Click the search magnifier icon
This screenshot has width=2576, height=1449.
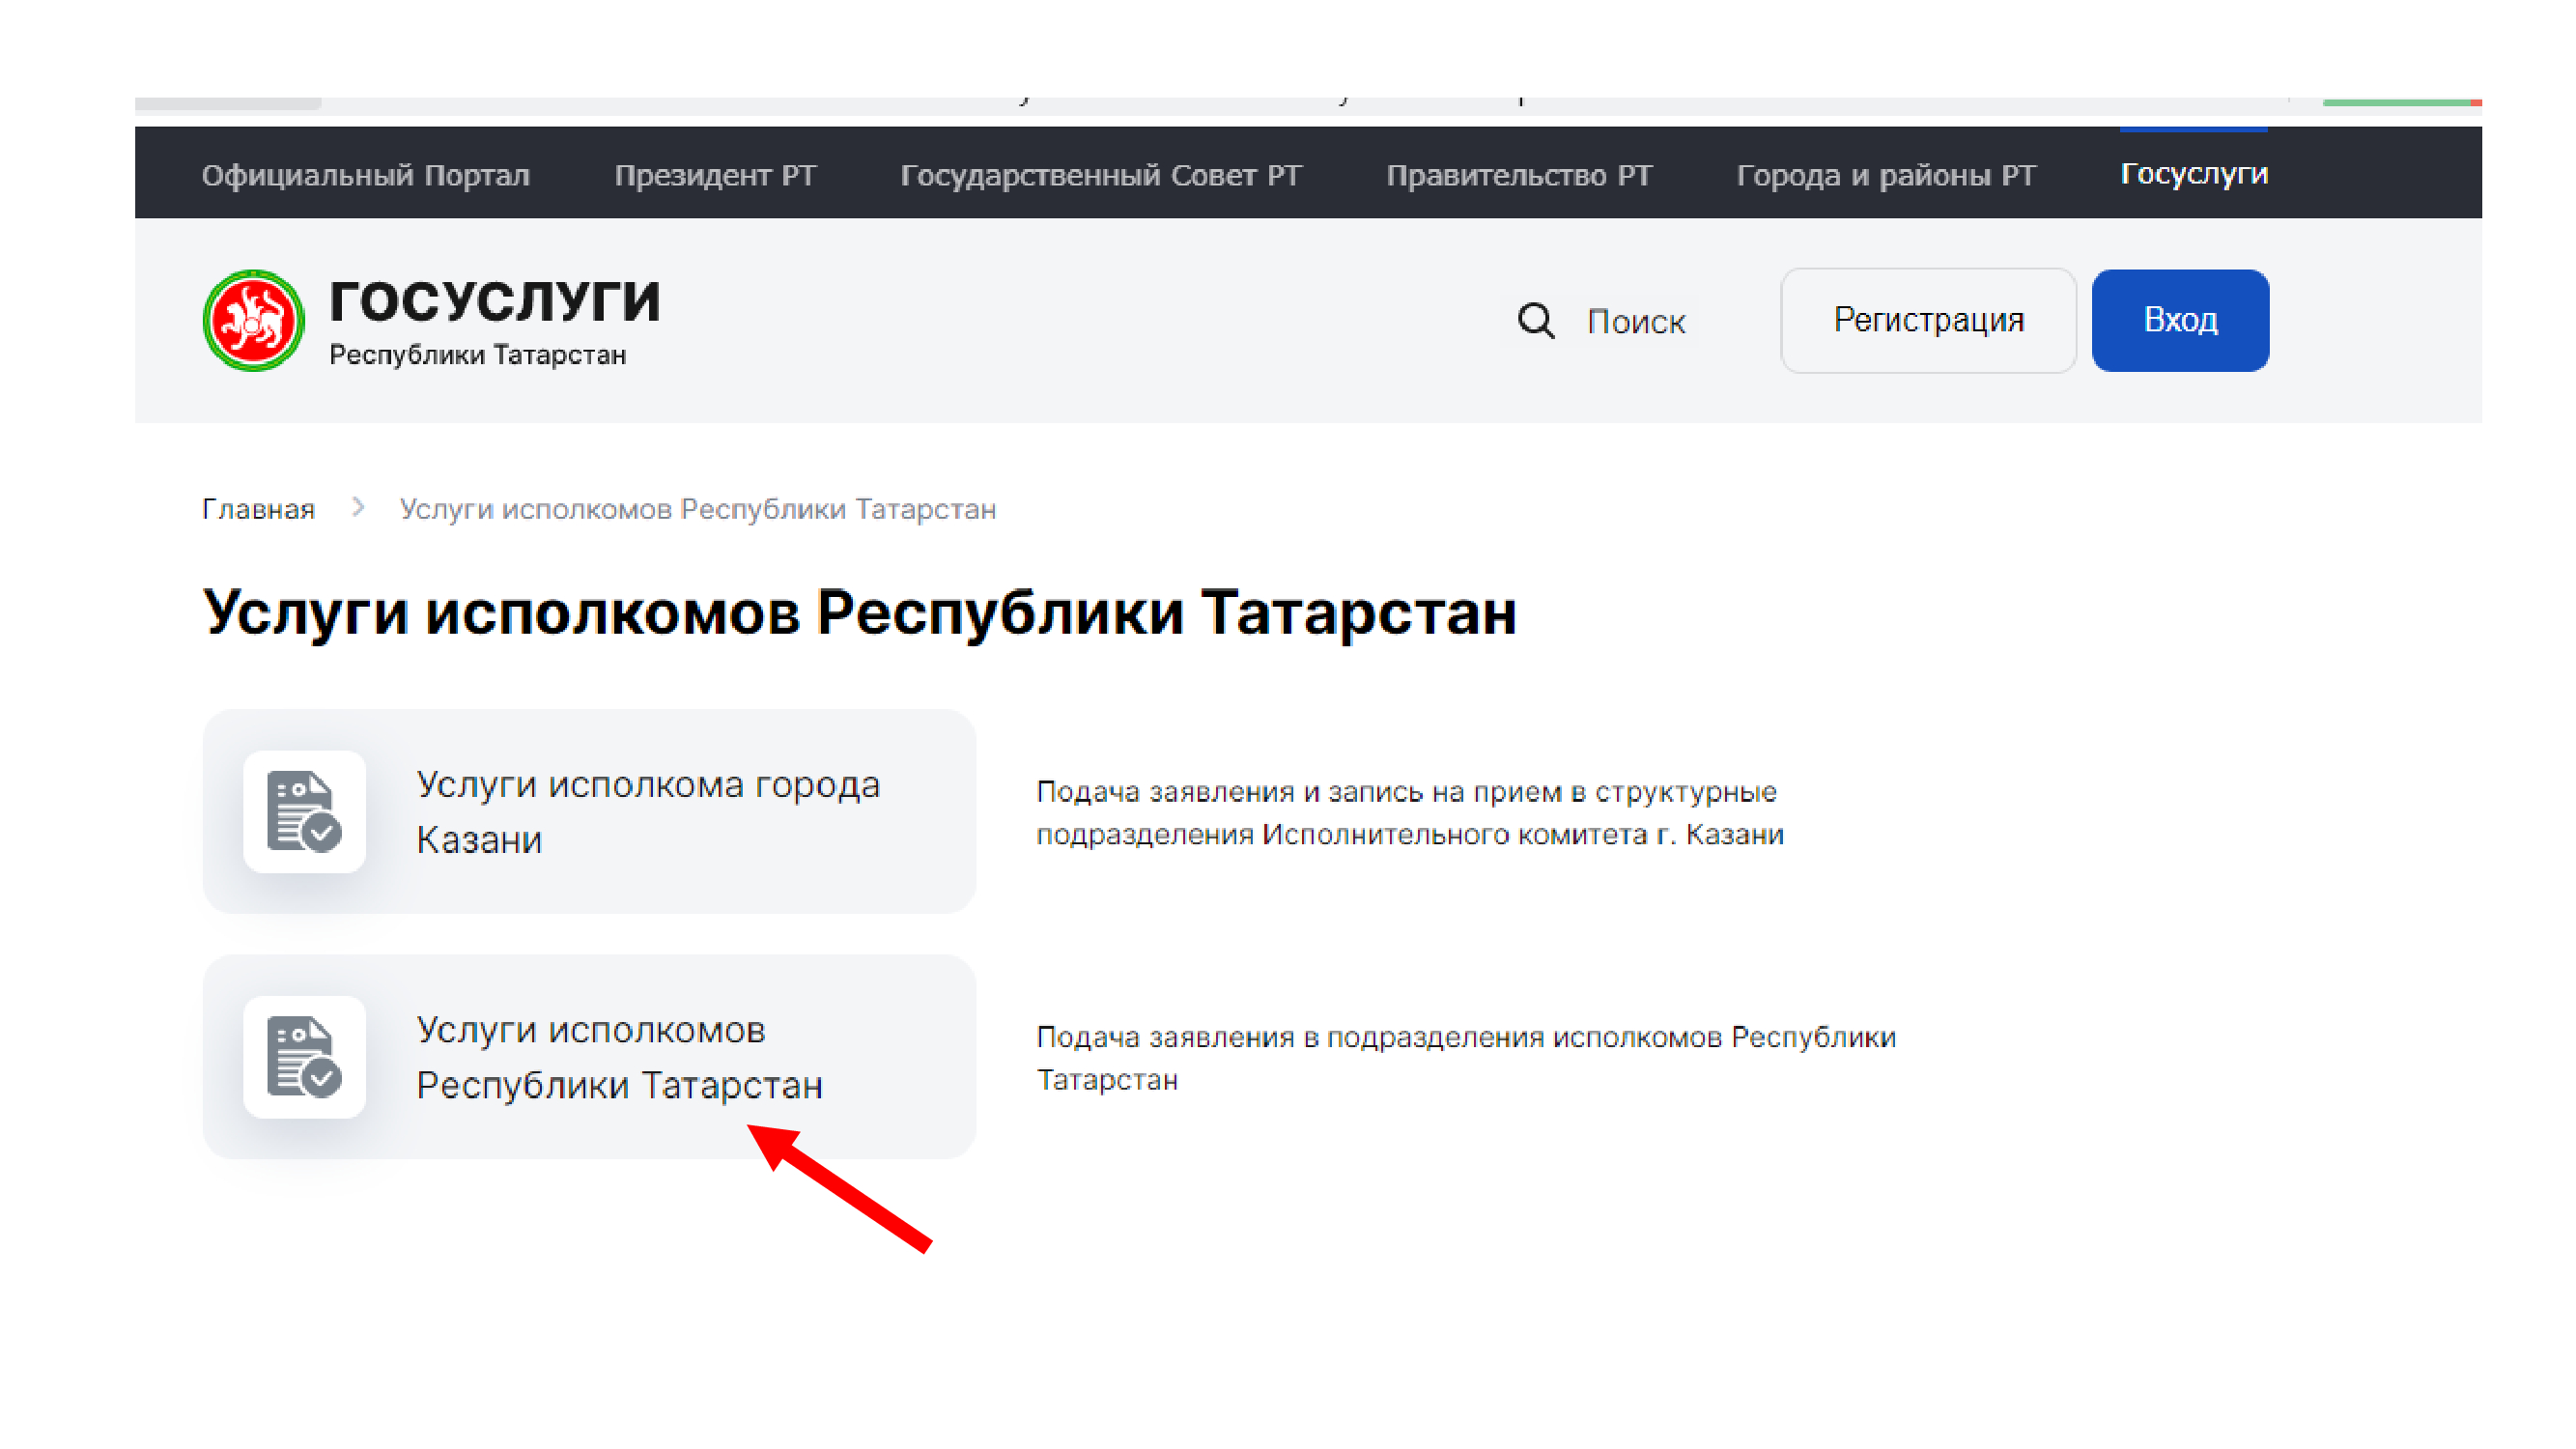[1535, 321]
